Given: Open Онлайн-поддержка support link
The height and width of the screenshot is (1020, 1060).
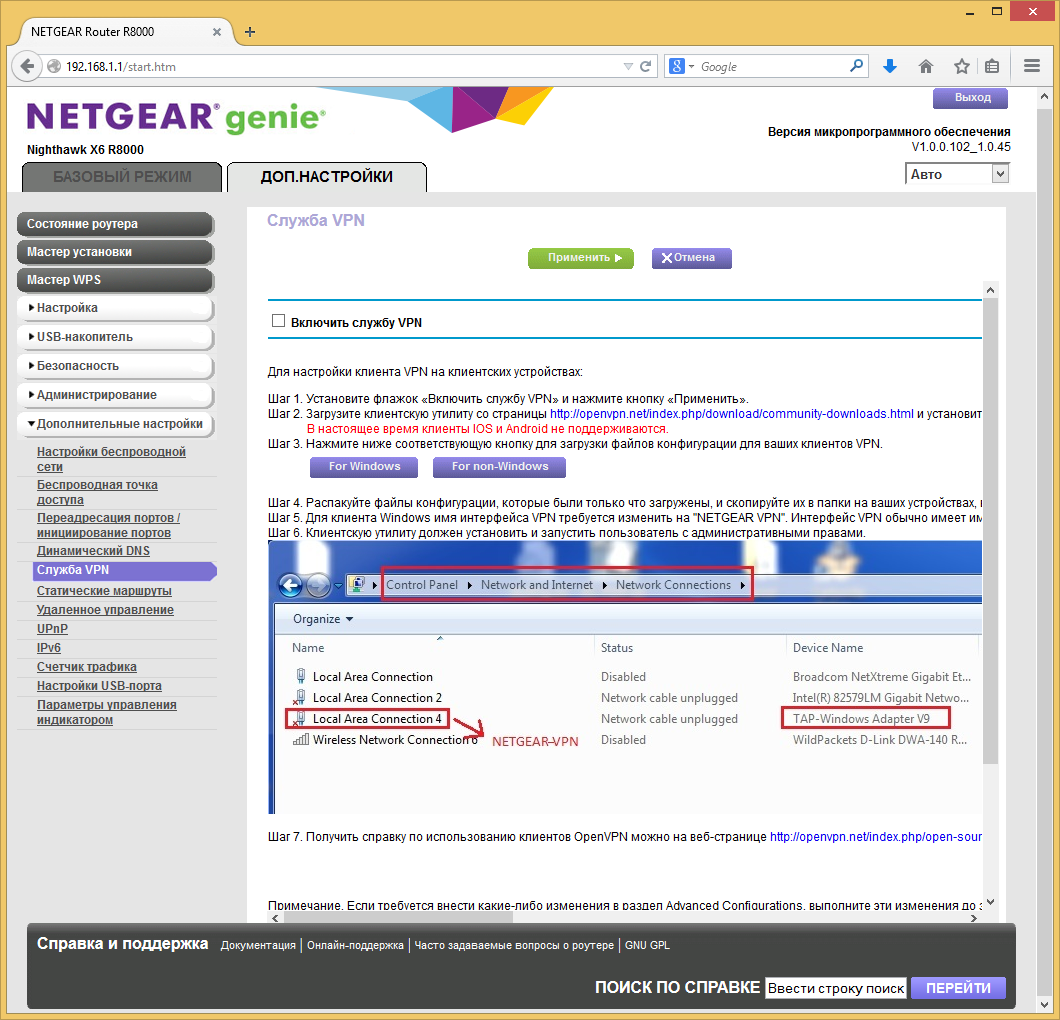Looking at the screenshot, I should pos(355,945).
